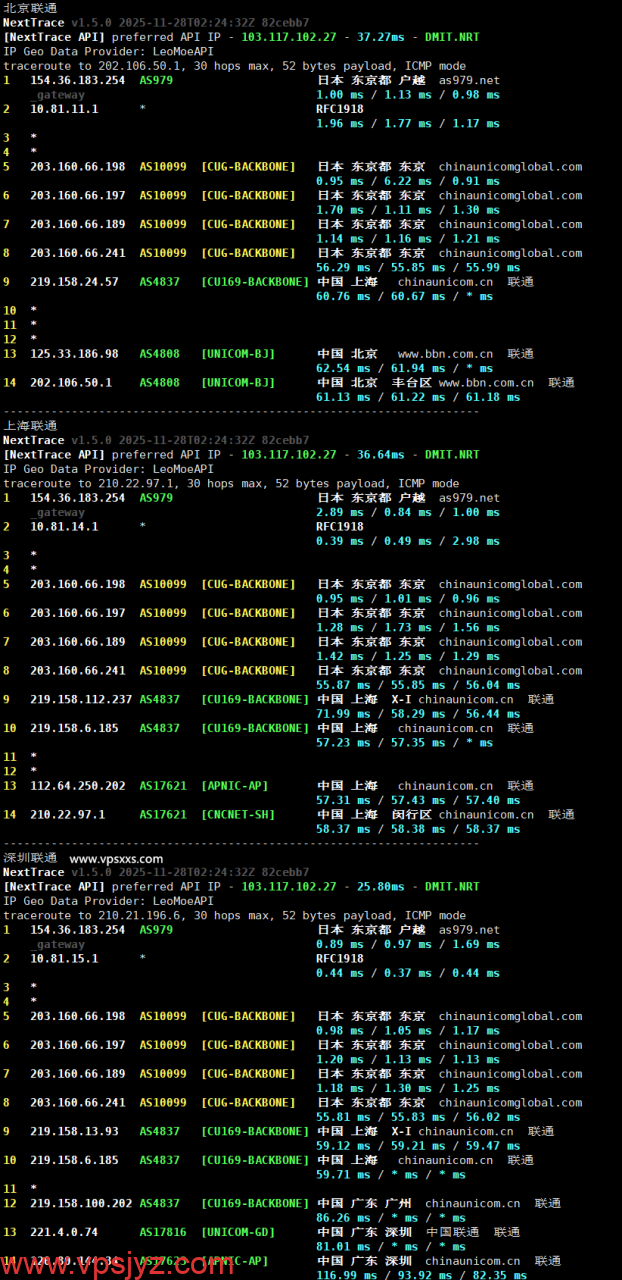The height and width of the screenshot is (1280, 622).
Task: Select latency '0.44 ms / 0.37 ms / 0.44 ms'
Action: (408, 973)
